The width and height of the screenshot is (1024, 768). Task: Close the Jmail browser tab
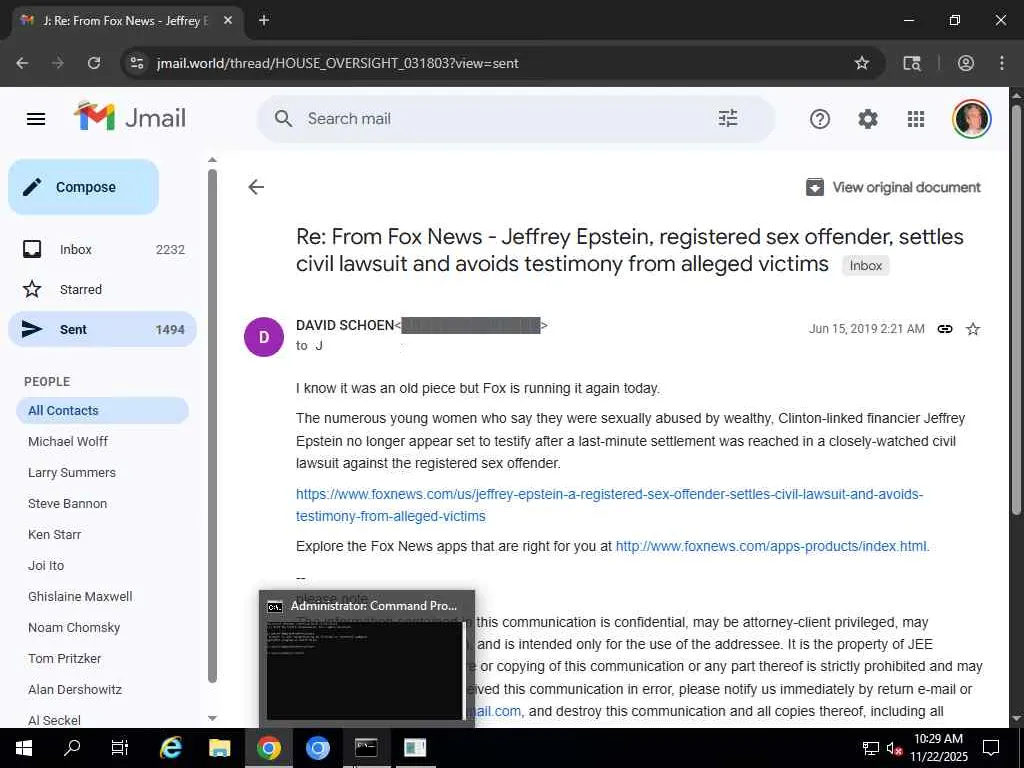point(227,20)
